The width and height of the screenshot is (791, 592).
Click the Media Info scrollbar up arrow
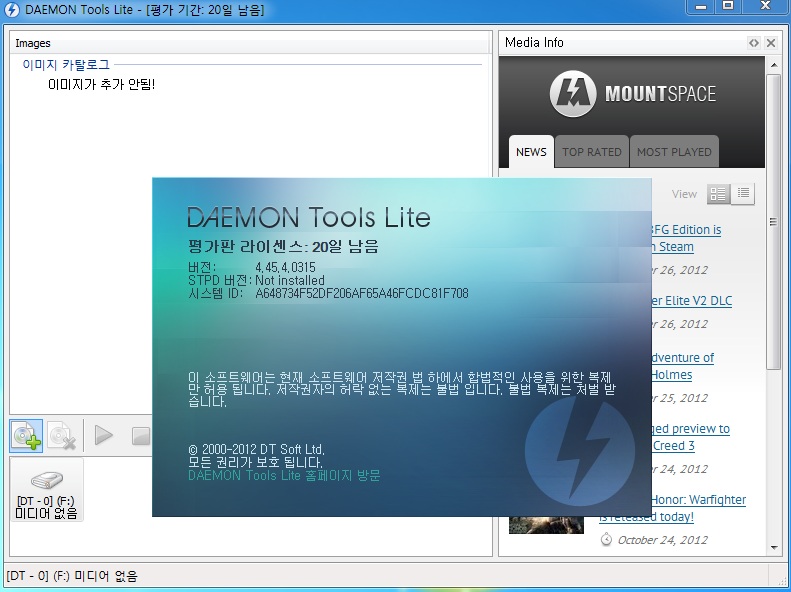[x=773, y=66]
